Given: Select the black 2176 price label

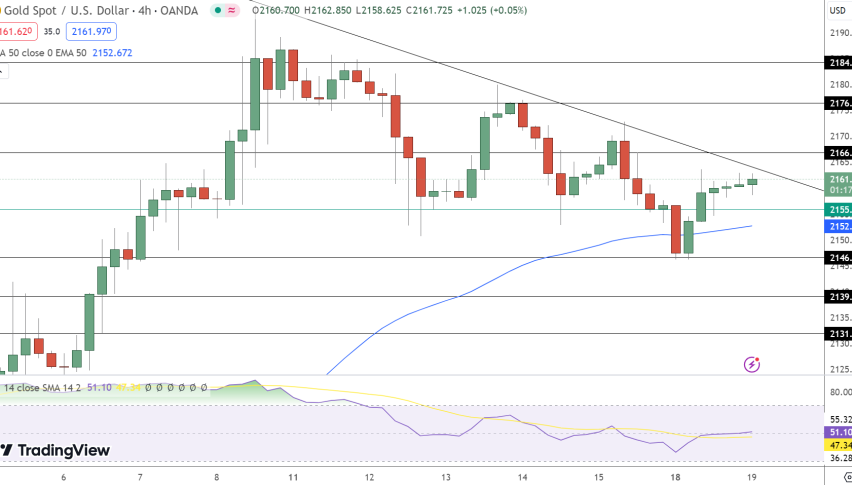Looking at the screenshot, I should pos(838,103).
